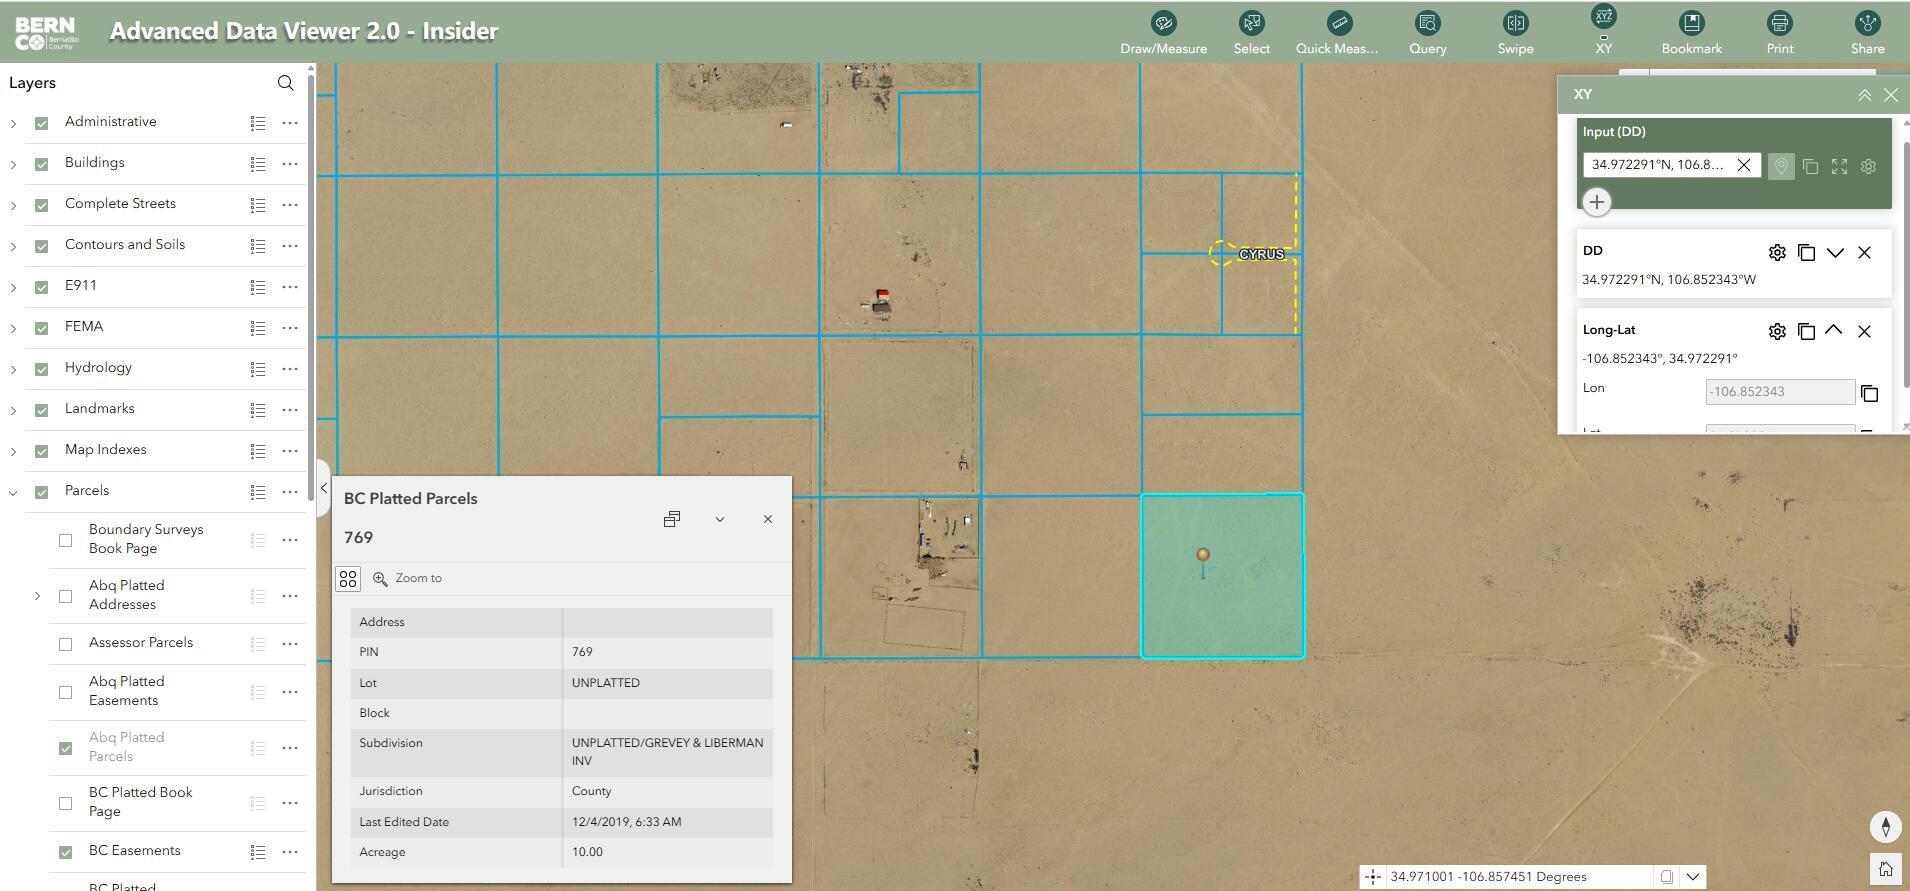Activate the Select tool in toolbar
Image resolution: width=1910 pixels, height=891 pixels.
click(1251, 32)
